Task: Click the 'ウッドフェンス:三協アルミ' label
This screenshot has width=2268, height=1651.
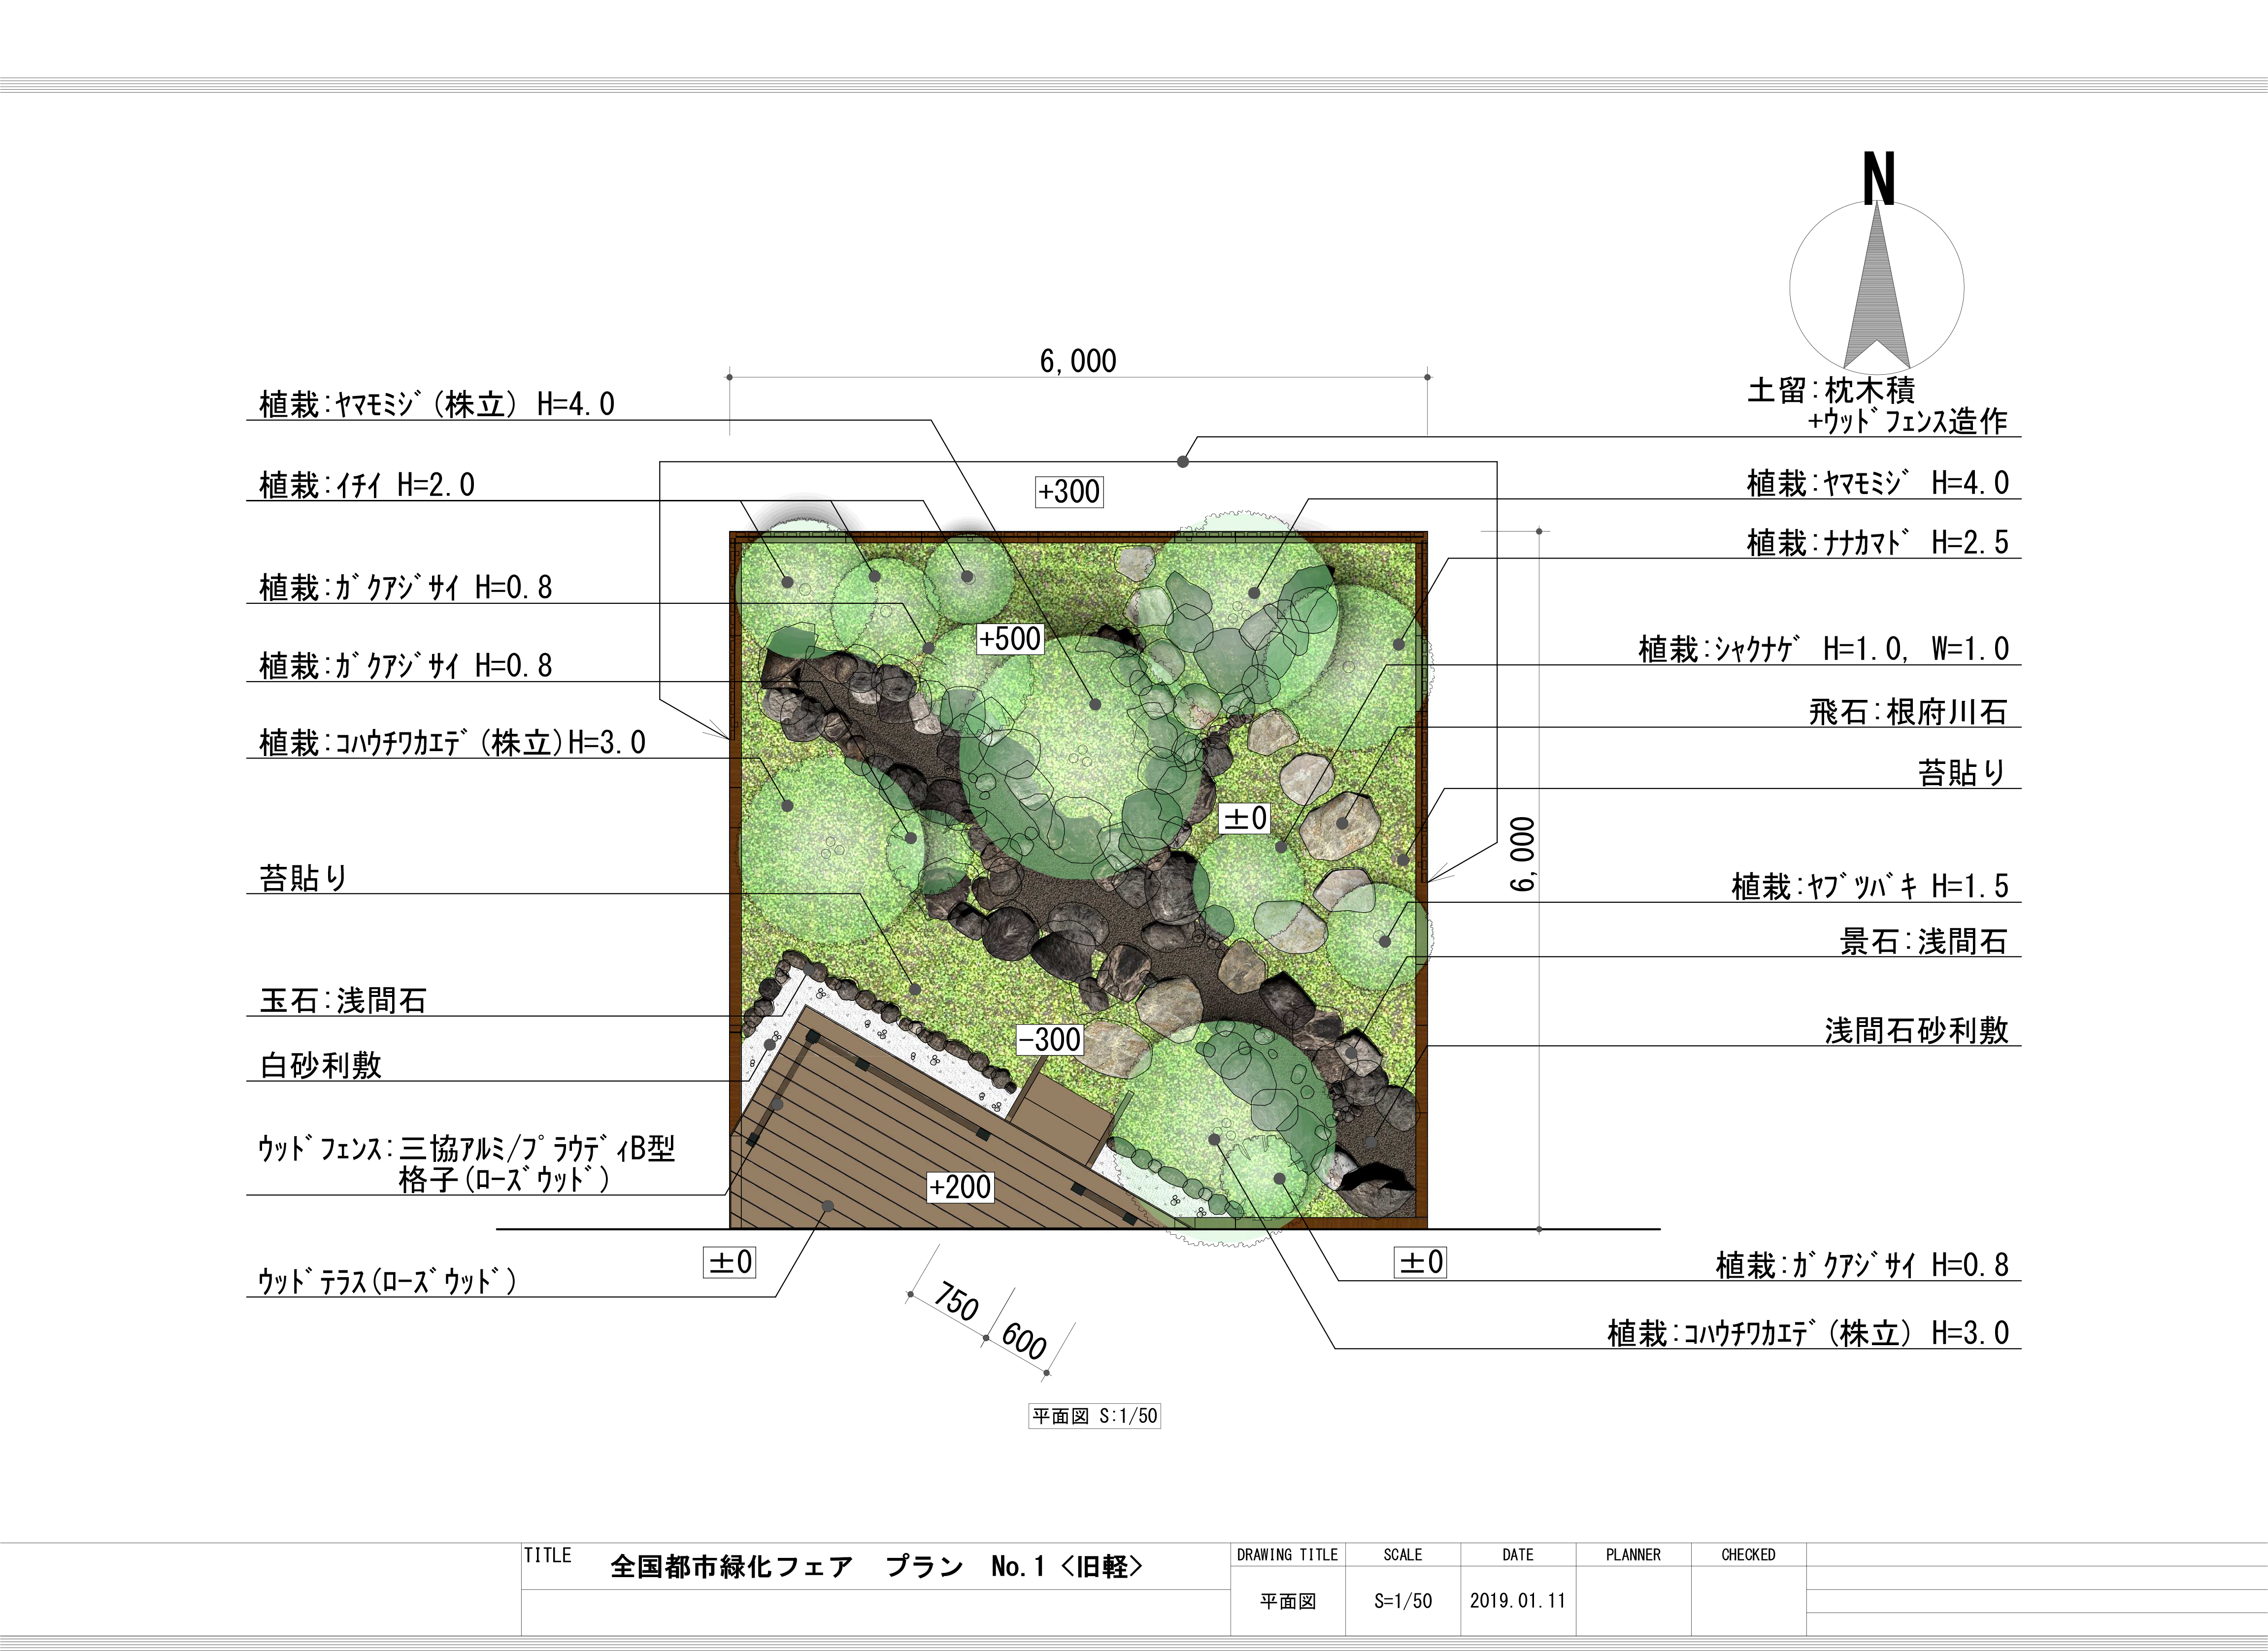Action: [466, 1164]
